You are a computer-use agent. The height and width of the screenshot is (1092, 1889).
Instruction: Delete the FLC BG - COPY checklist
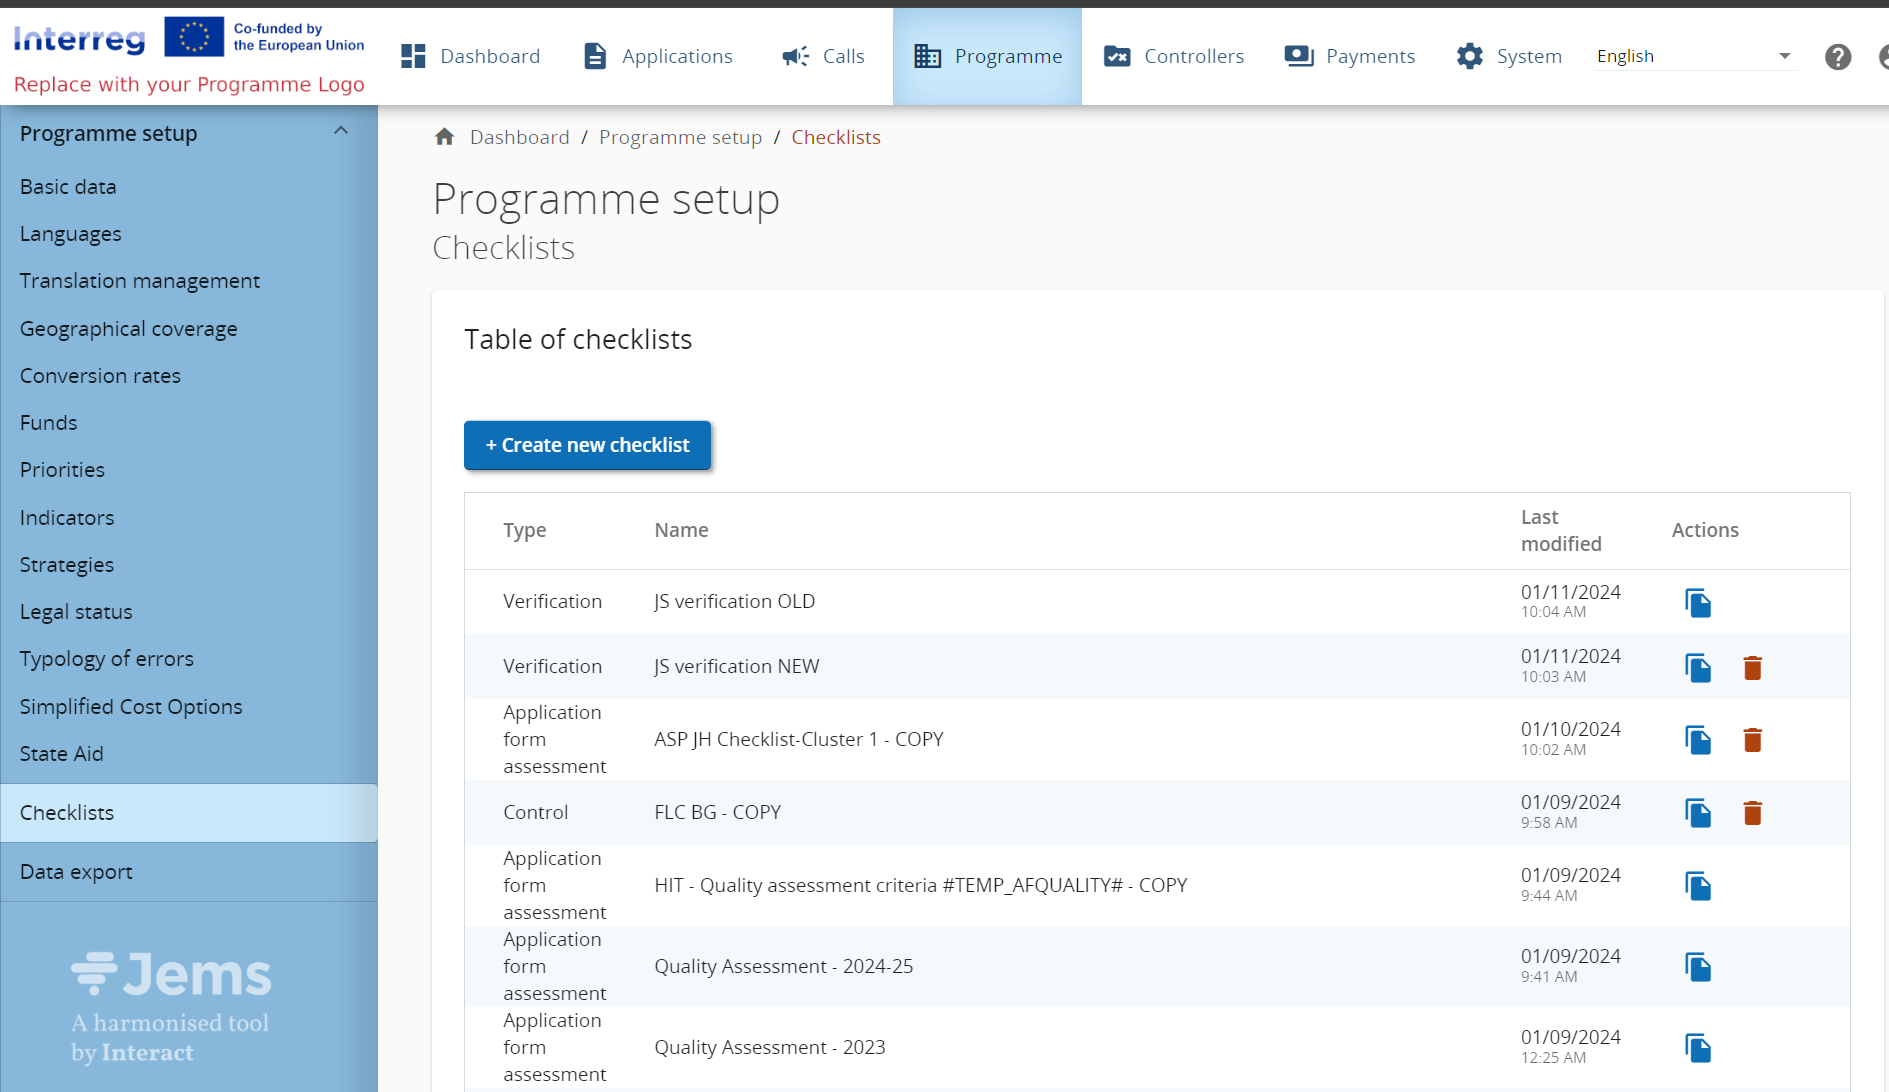[x=1752, y=813]
